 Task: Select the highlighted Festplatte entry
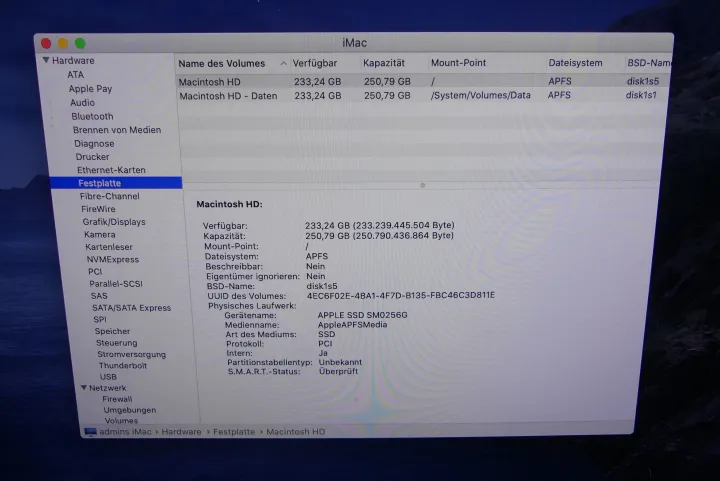(x=116, y=183)
